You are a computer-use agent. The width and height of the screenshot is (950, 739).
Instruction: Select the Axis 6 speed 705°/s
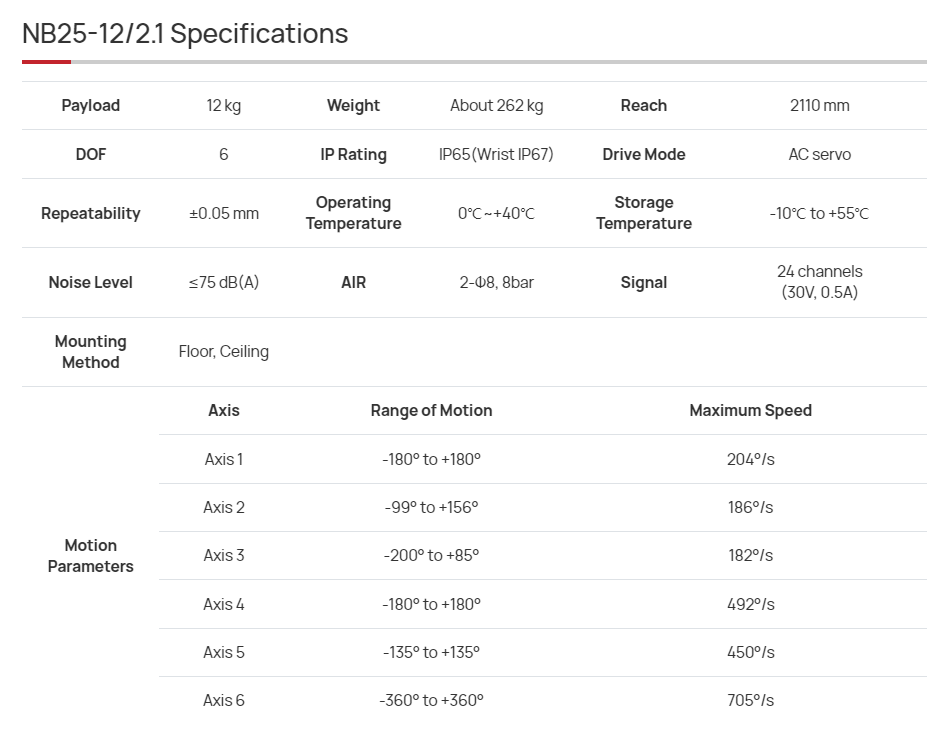point(750,700)
